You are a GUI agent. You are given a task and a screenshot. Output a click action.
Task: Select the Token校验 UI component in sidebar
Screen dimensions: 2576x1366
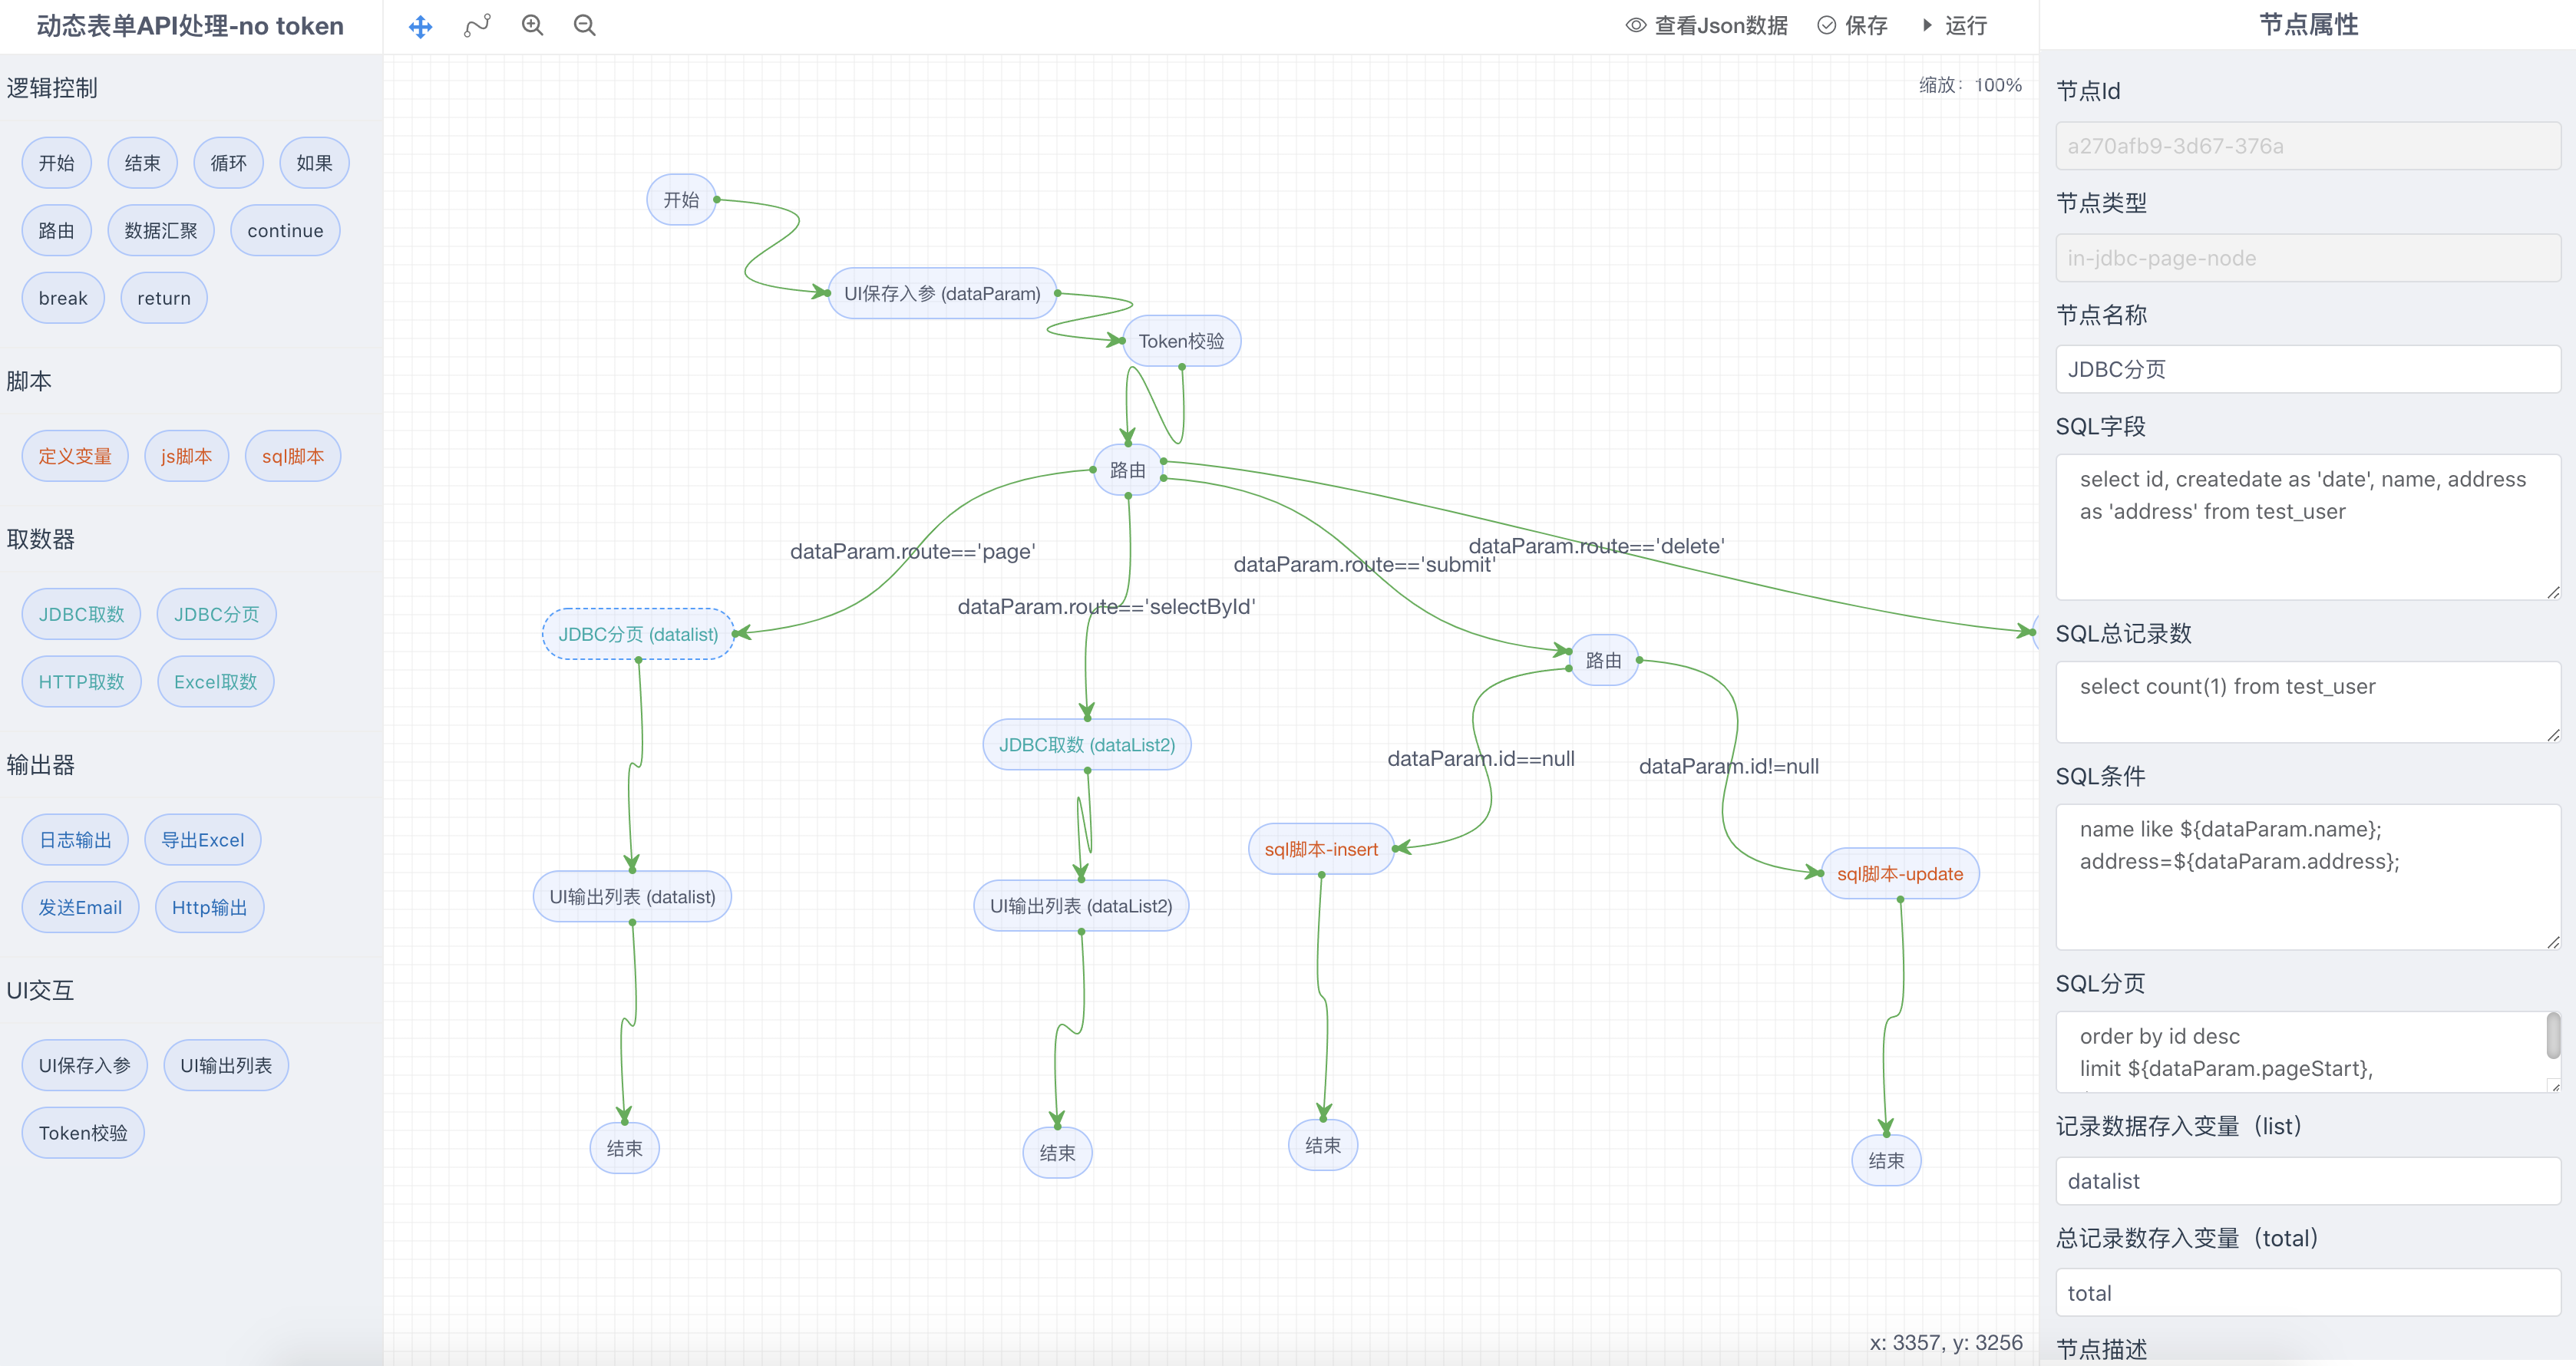tap(83, 1133)
